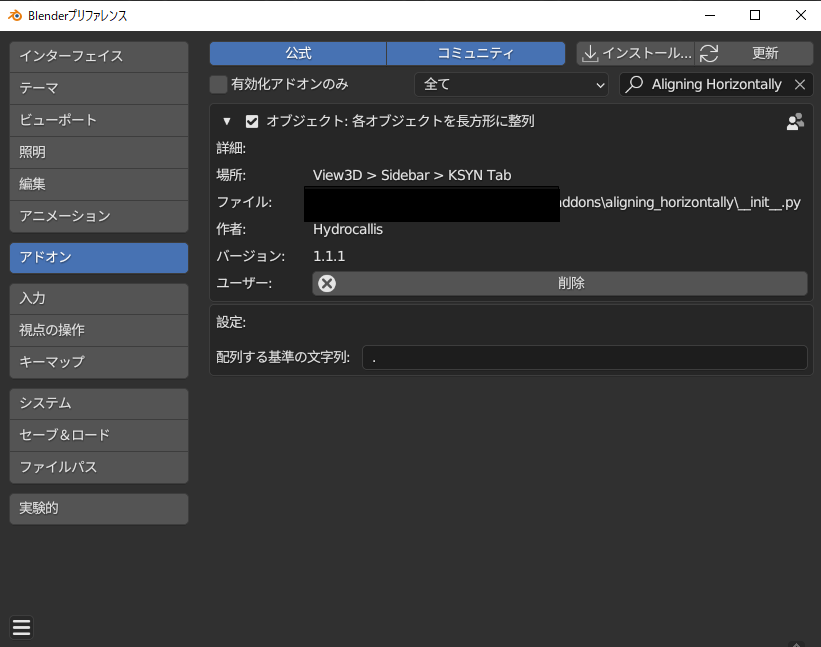Maximize the Blender preferences window
The image size is (821, 647).
coord(755,15)
